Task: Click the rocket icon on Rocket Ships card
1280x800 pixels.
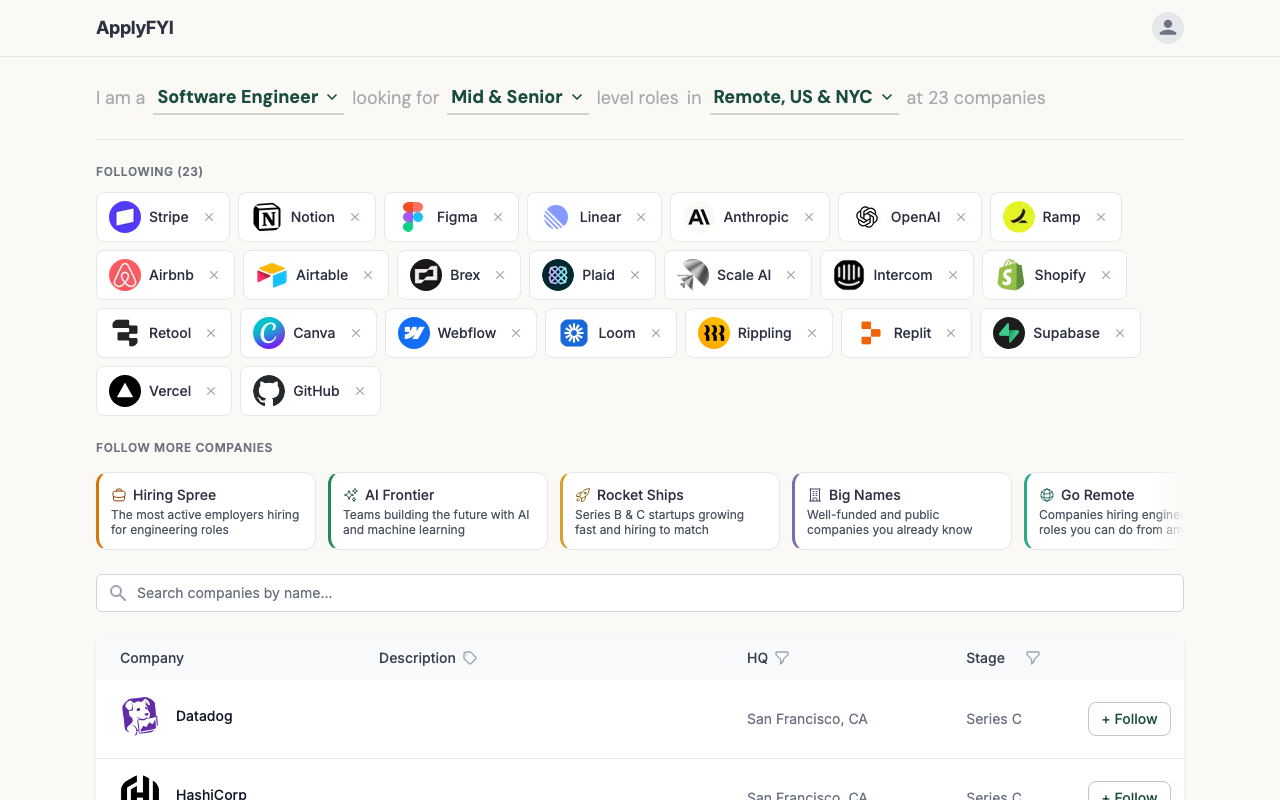Action: tap(583, 494)
